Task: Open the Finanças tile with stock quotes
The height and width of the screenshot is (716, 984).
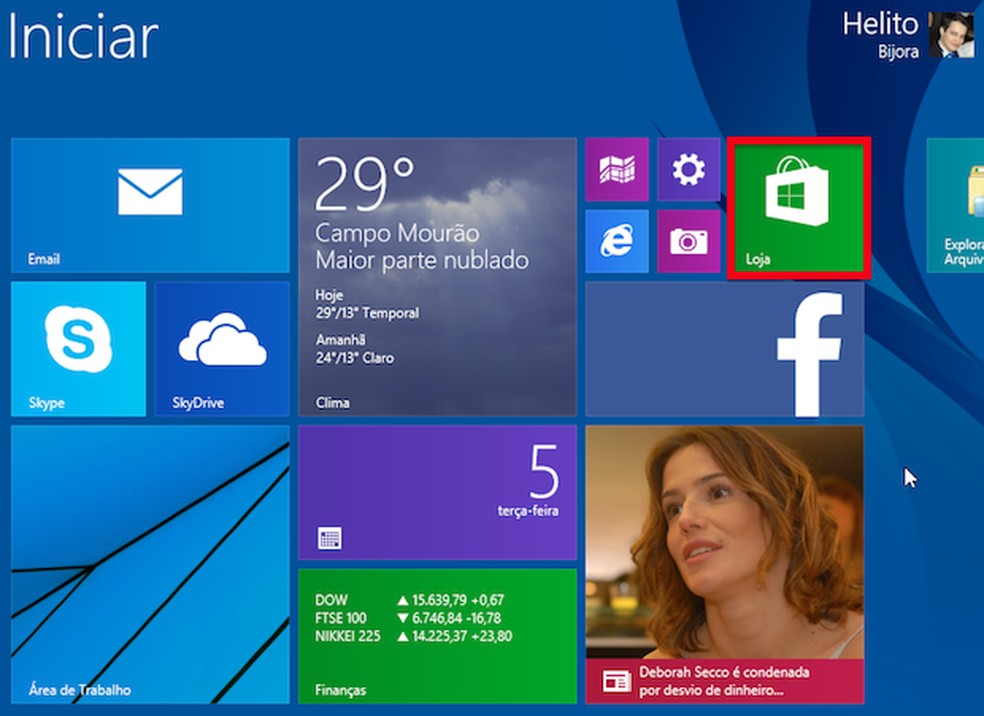Action: [x=436, y=635]
